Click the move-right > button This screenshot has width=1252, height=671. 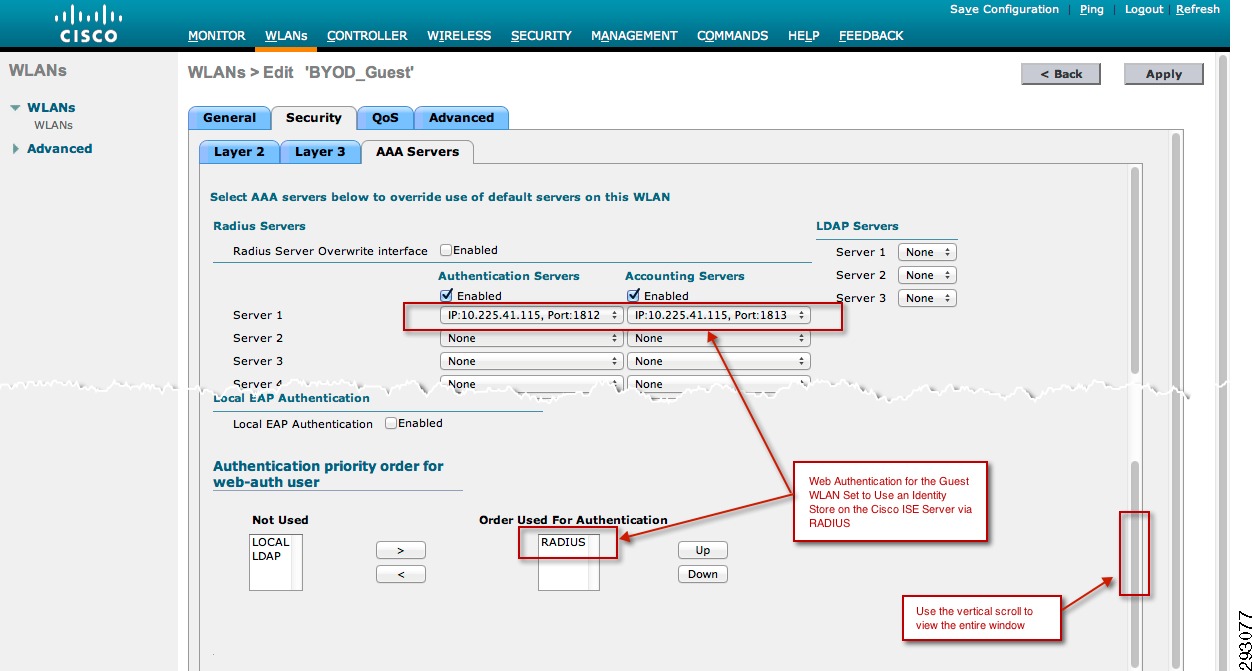401,550
